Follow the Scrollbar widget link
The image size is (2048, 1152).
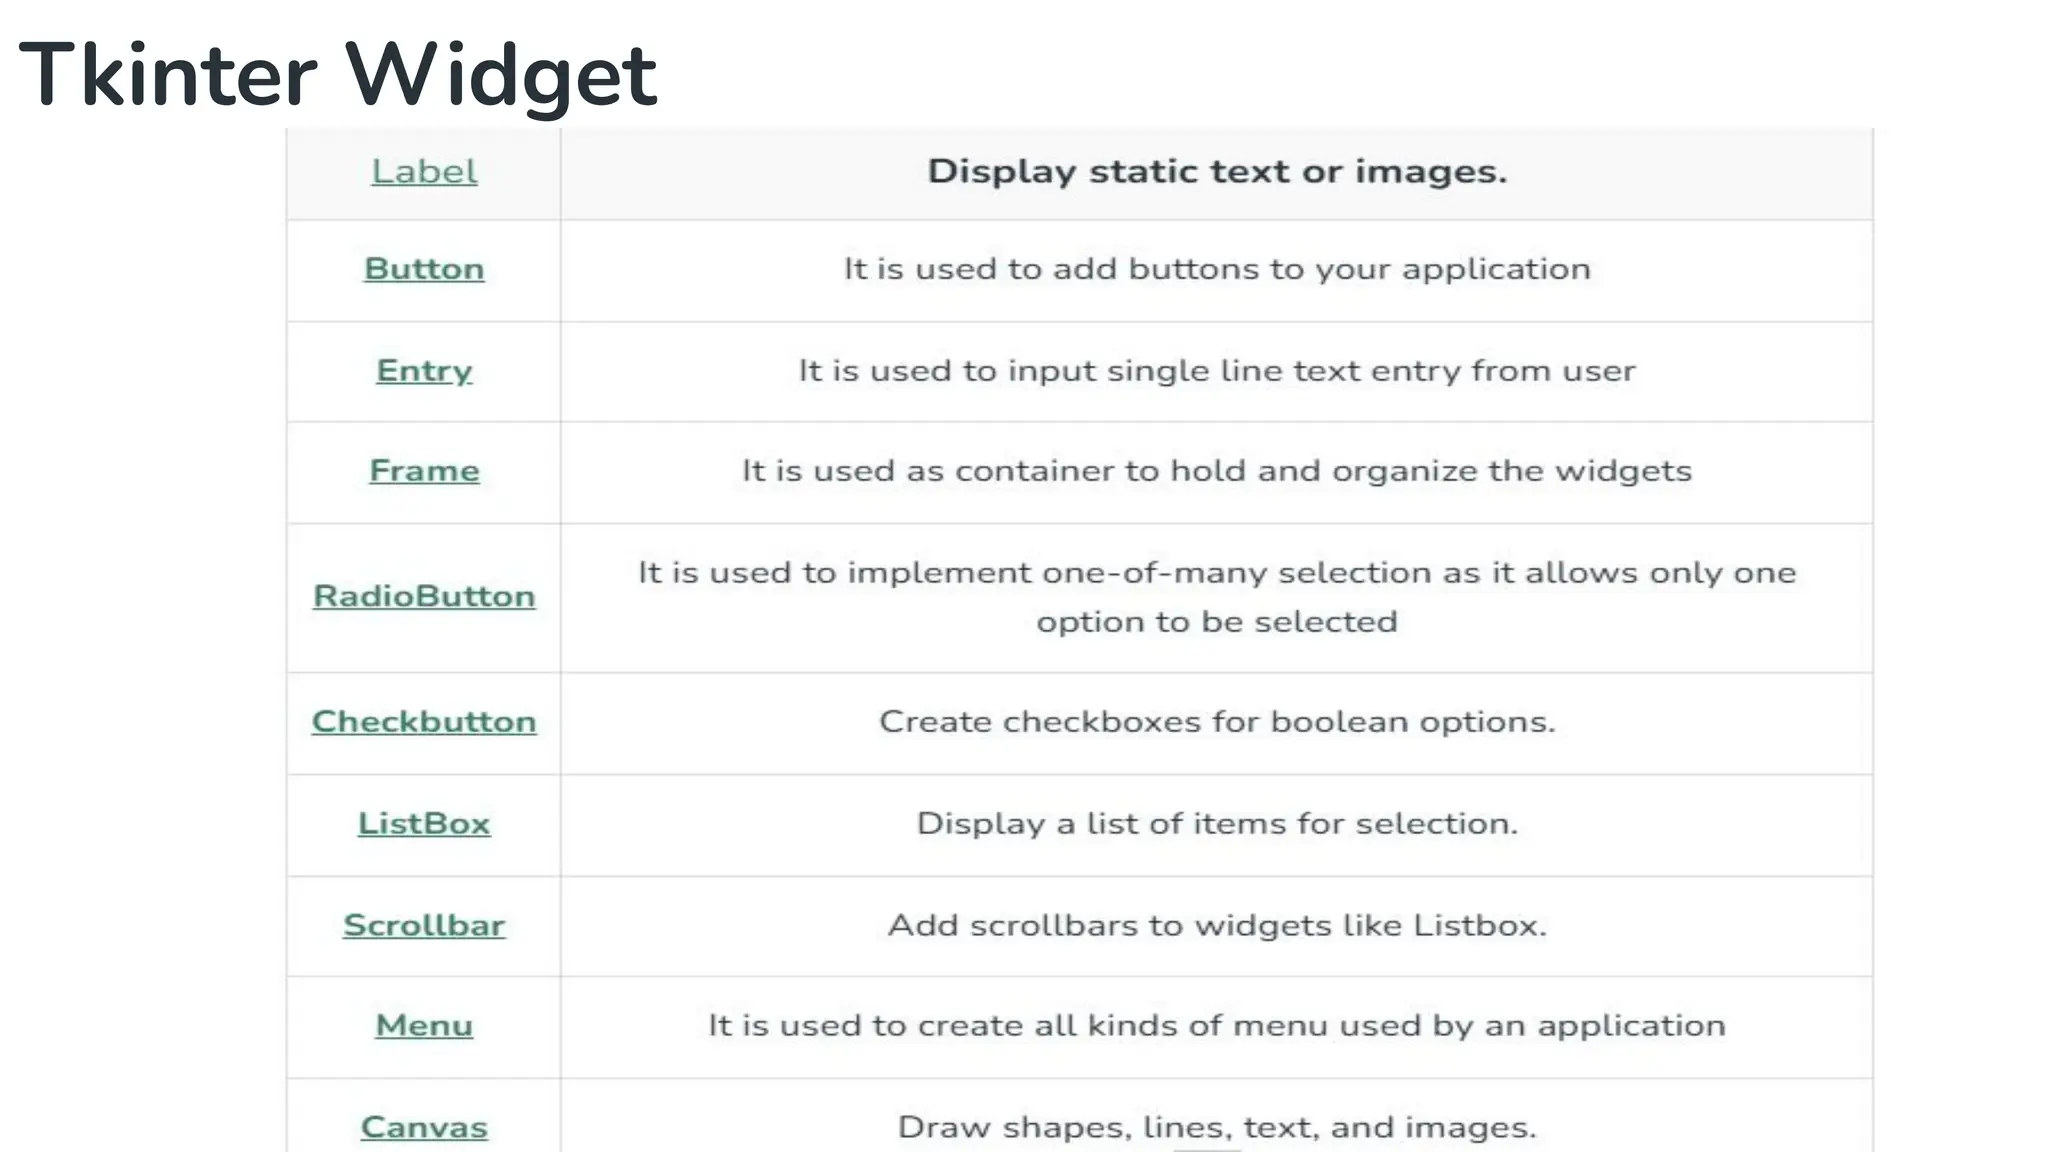click(x=424, y=926)
